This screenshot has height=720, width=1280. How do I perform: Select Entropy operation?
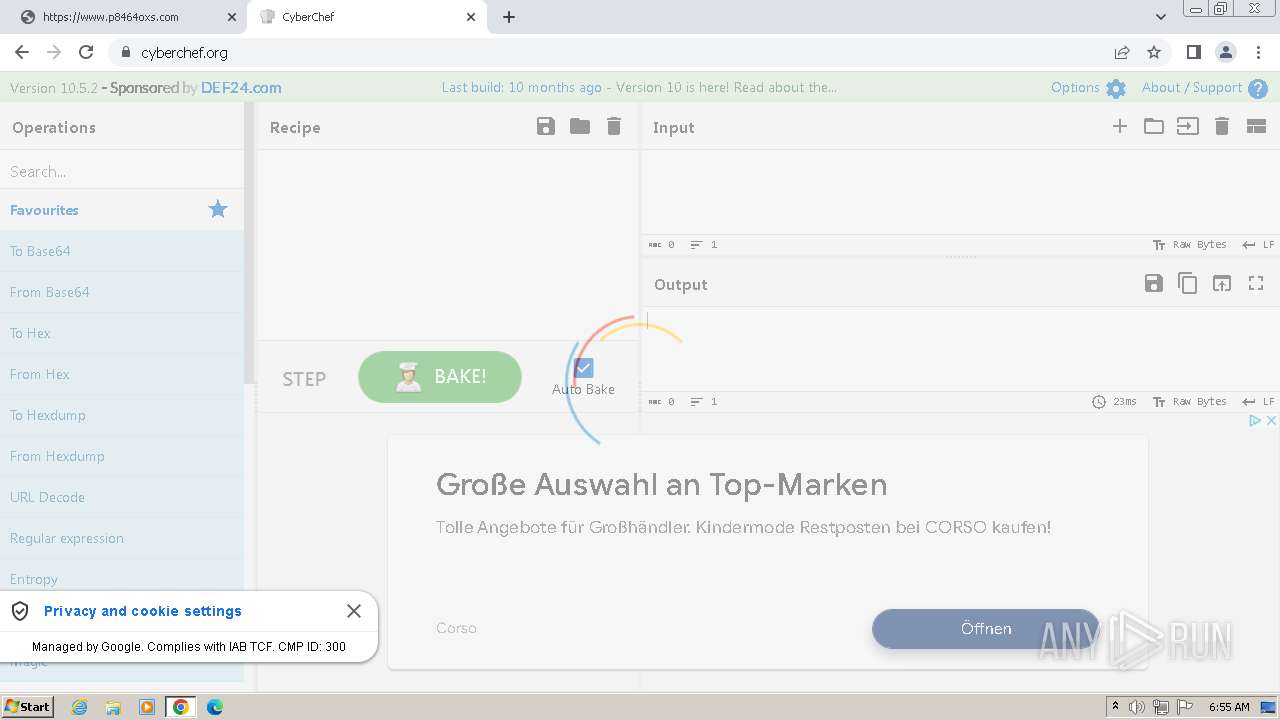(122, 579)
